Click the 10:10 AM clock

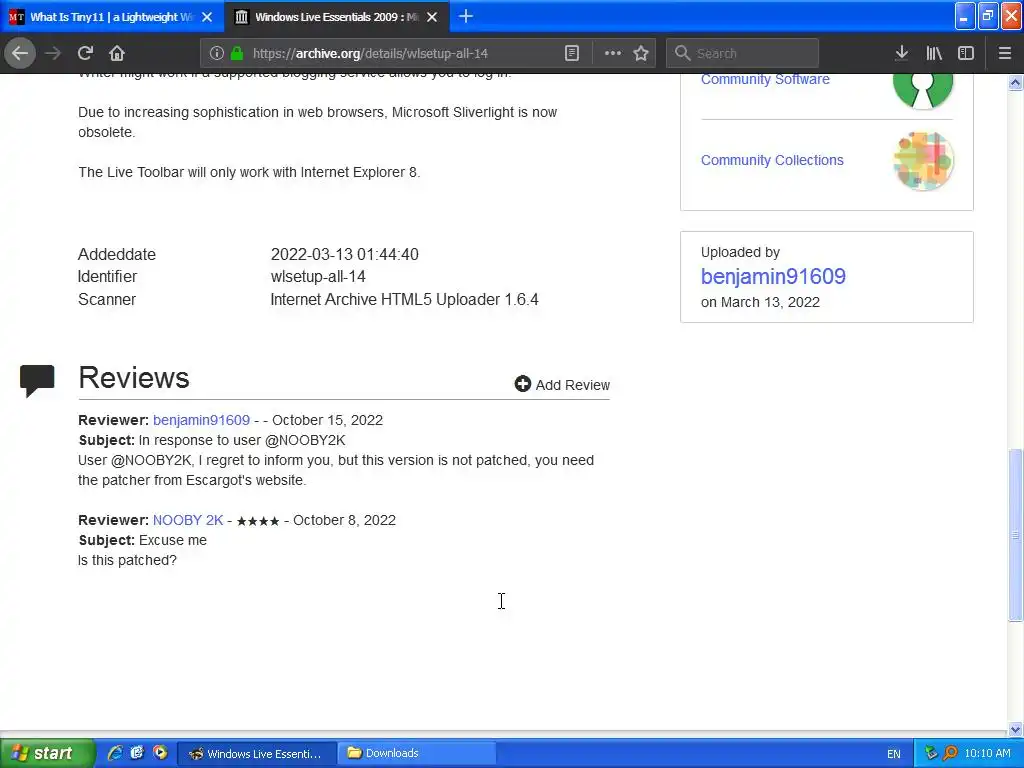(x=987, y=754)
